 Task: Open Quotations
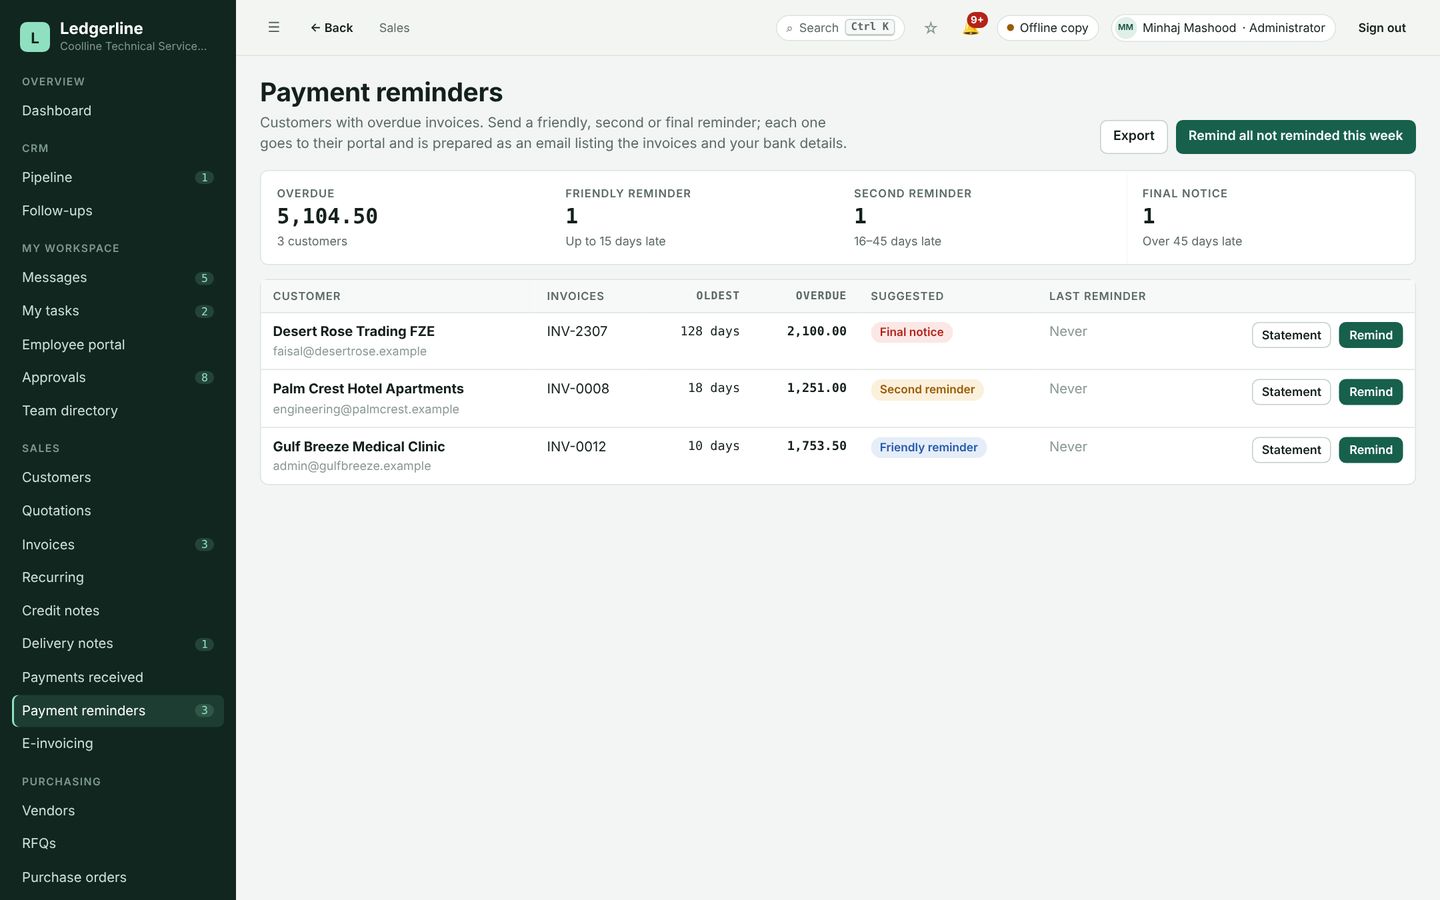pyautogui.click(x=118, y=511)
